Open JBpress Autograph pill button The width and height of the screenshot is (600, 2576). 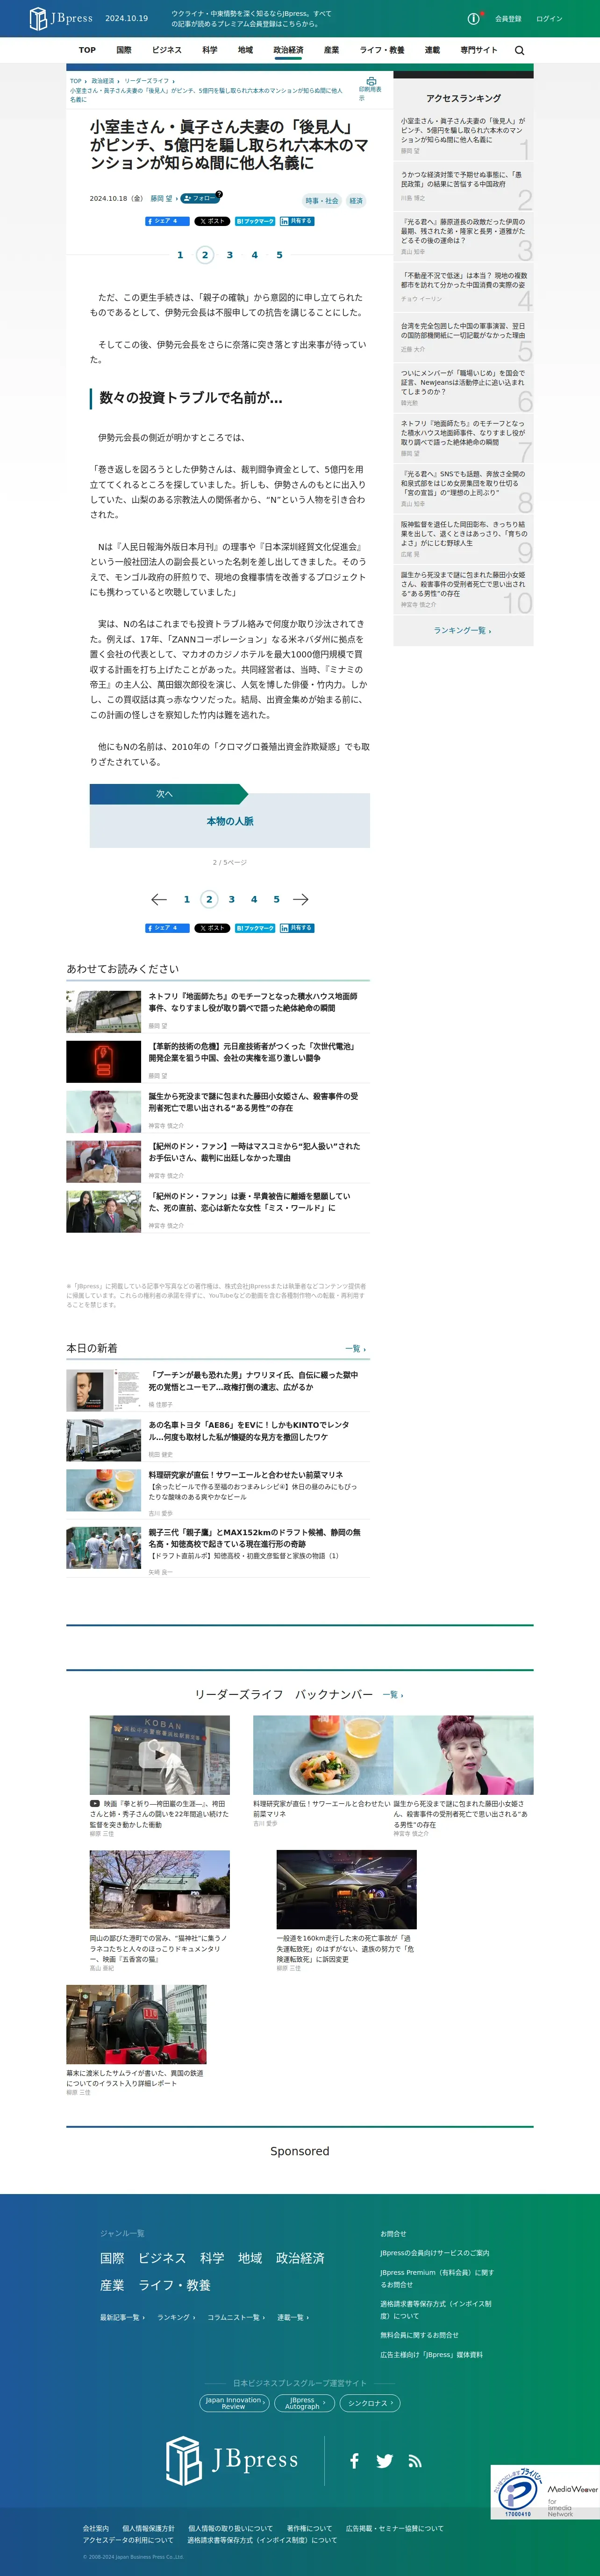304,2403
